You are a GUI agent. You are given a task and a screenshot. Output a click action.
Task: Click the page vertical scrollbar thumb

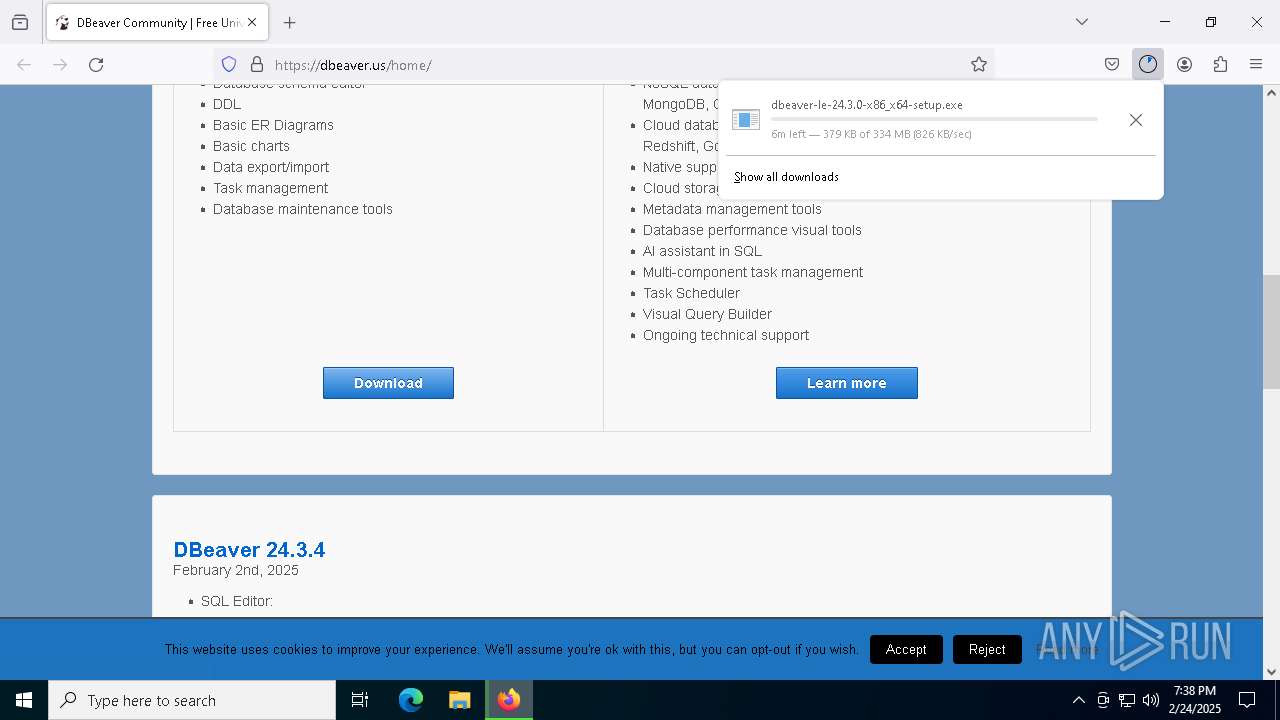click(x=1271, y=331)
